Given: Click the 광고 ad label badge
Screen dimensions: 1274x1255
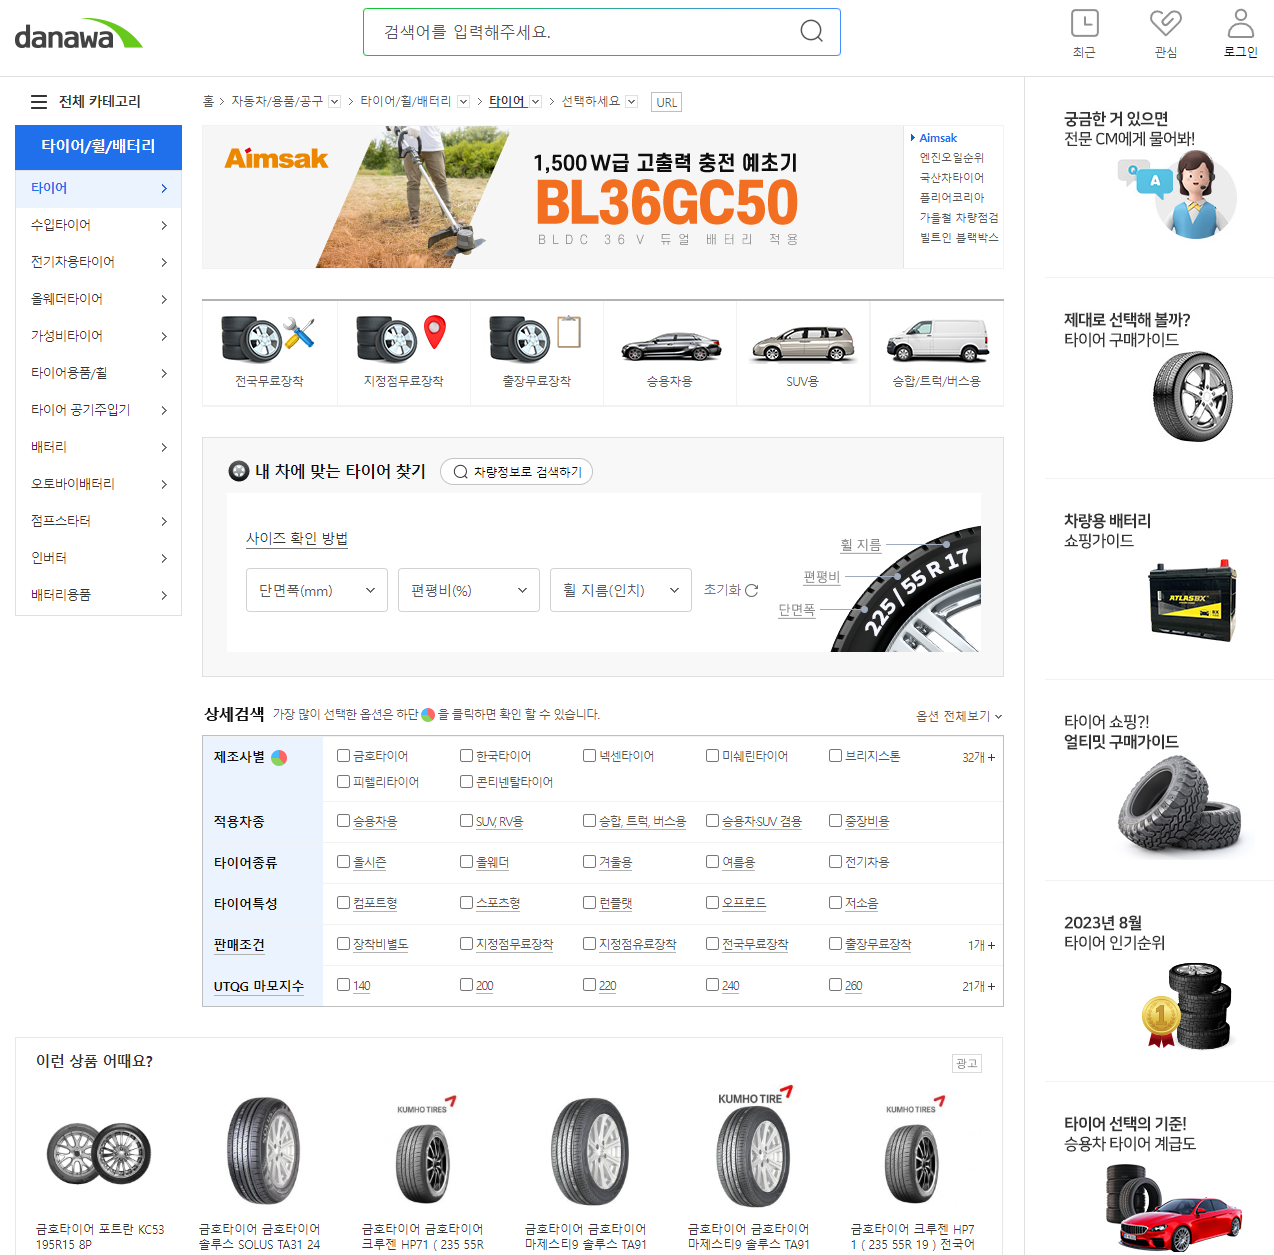Looking at the screenshot, I should (967, 1063).
